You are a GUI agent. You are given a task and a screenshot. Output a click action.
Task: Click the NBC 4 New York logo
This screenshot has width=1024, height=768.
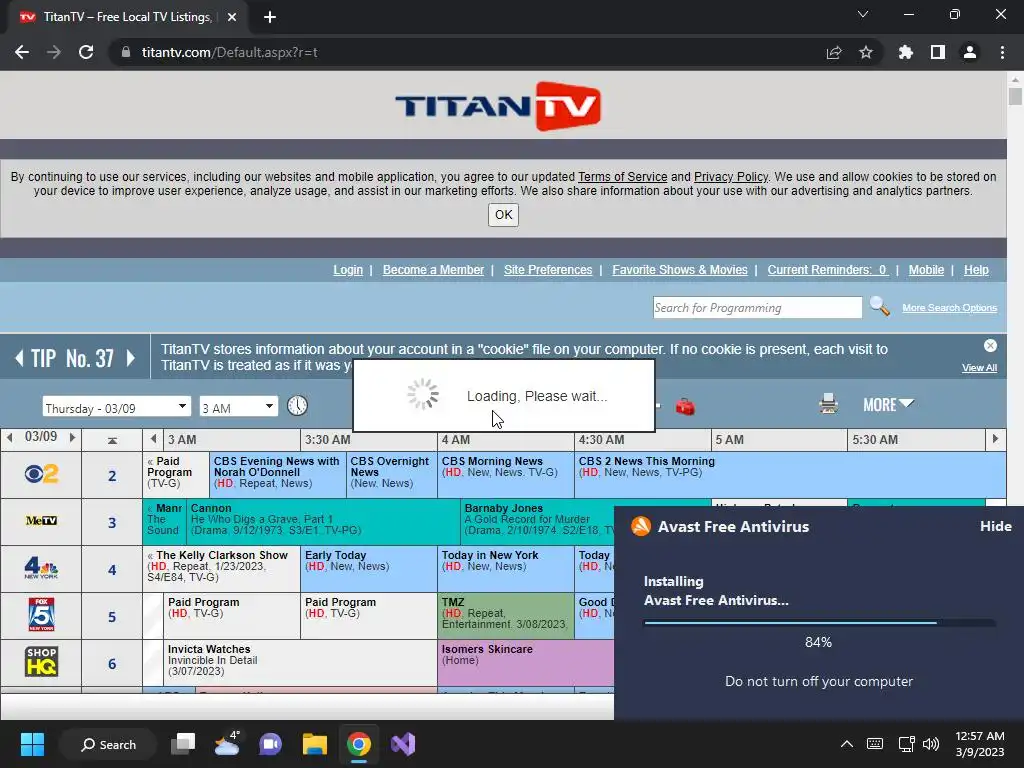(x=41, y=568)
